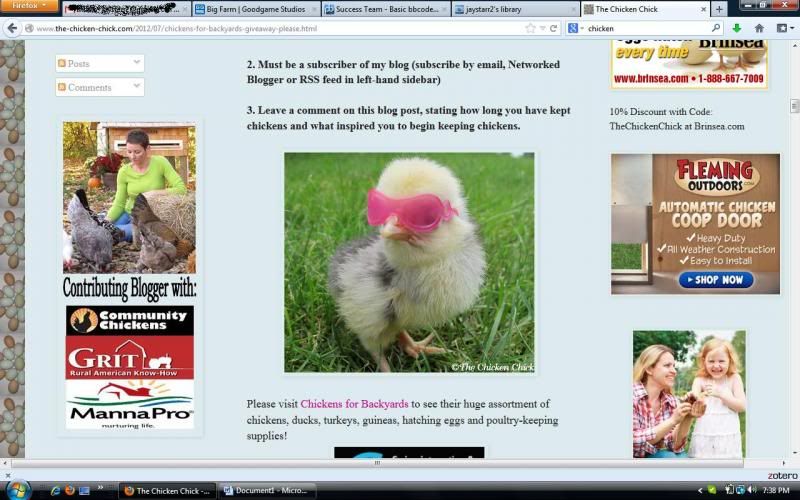Click the Fleming Outdoors coop door ad

coord(695,224)
